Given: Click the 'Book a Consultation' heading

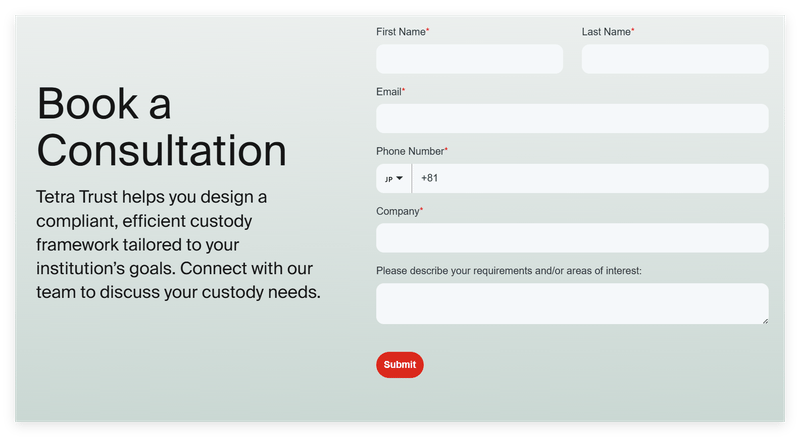Looking at the screenshot, I should (x=161, y=126).
